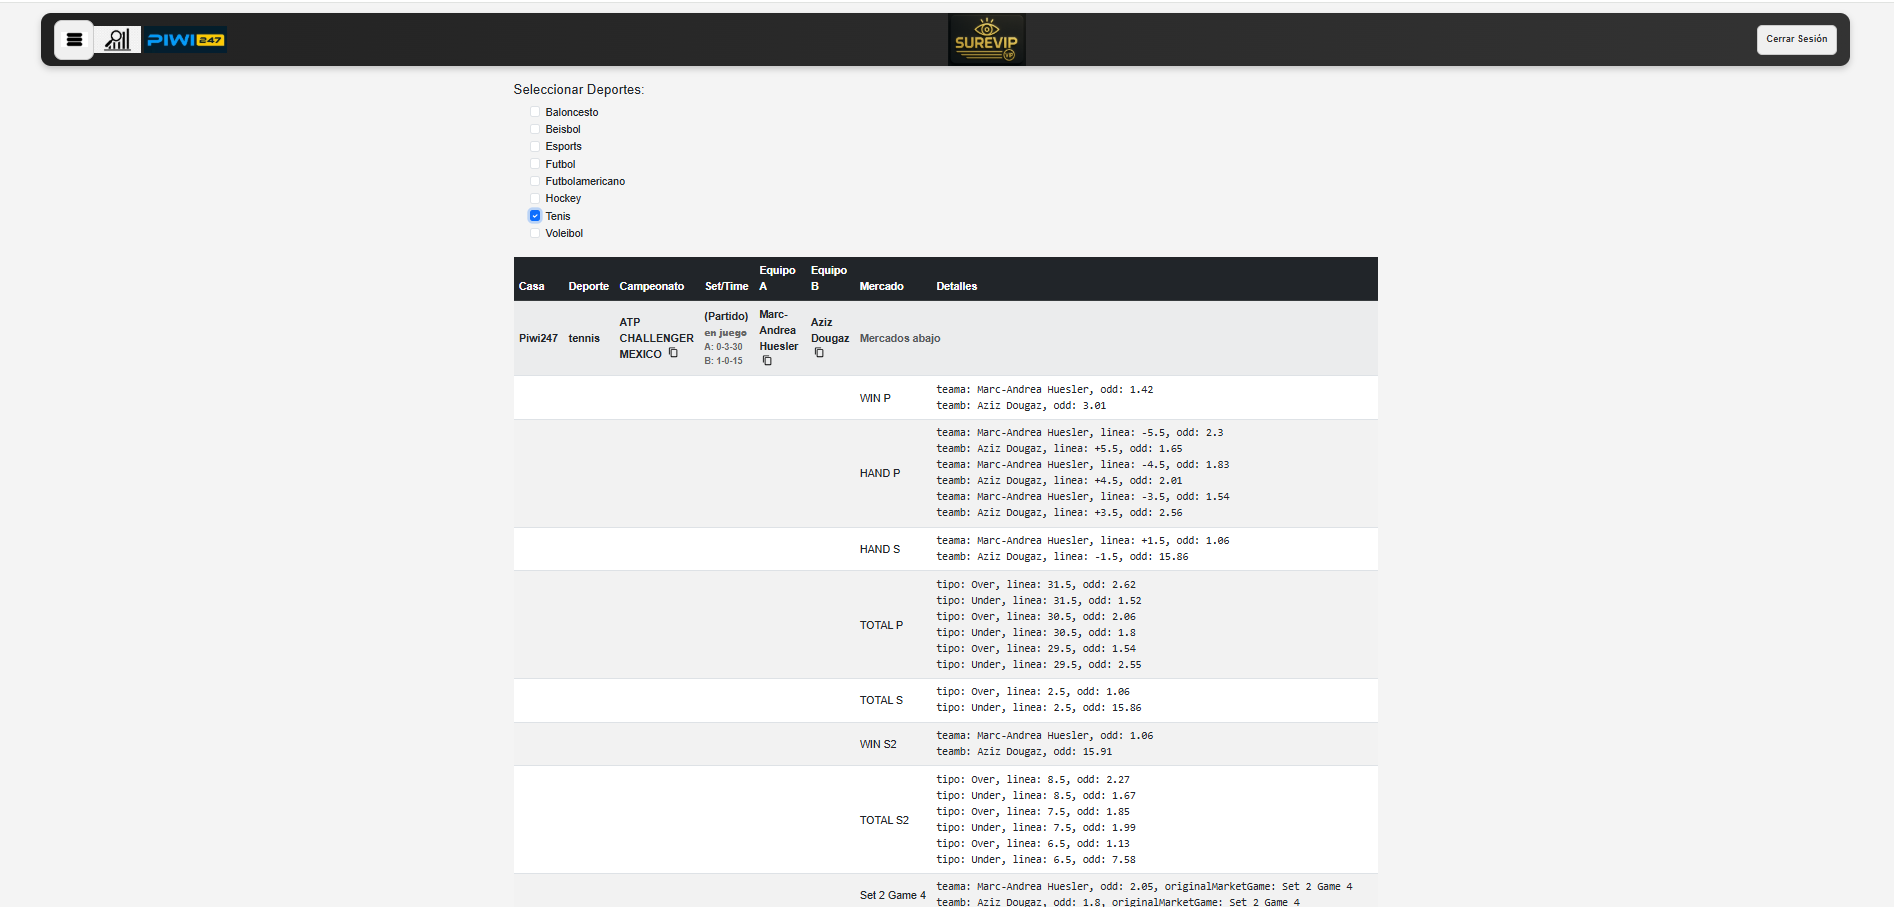Enable the Hockey sport filter

point(535,198)
